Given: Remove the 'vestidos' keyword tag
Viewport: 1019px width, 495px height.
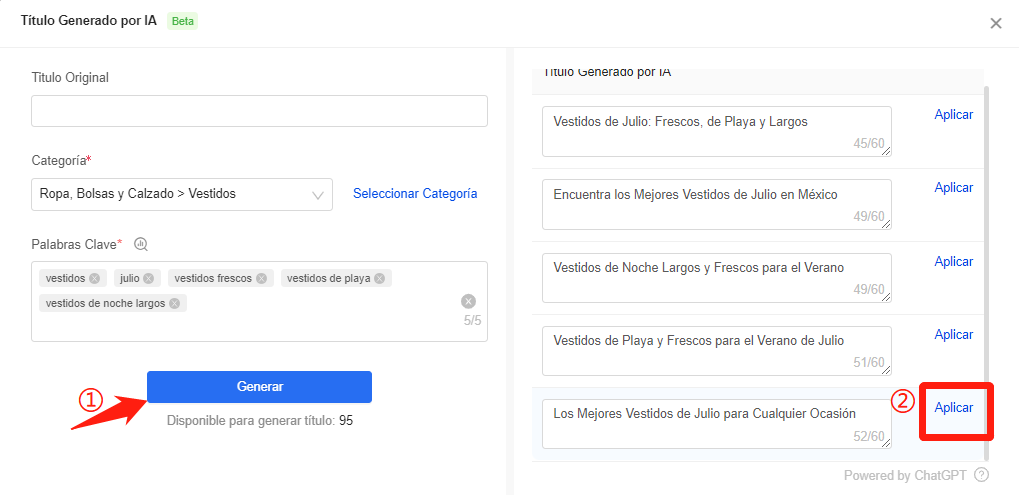Looking at the screenshot, I should [94, 279].
